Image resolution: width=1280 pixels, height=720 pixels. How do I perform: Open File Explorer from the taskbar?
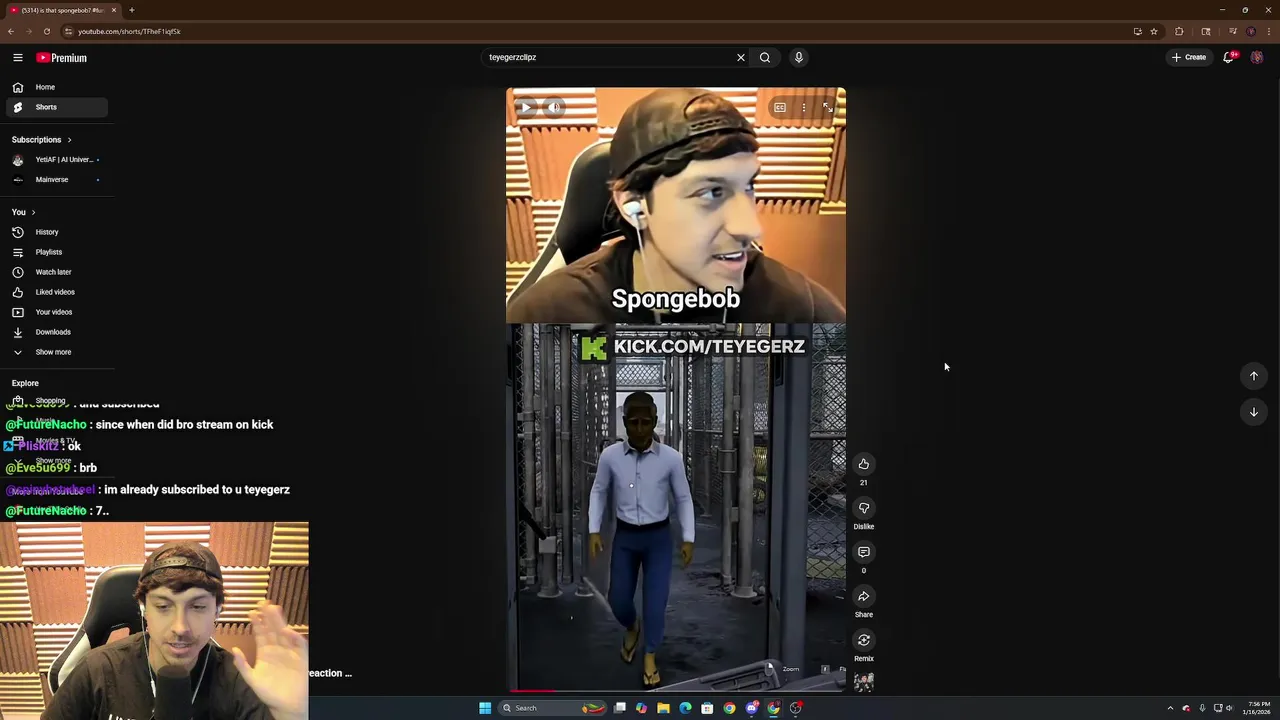[663, 708]
